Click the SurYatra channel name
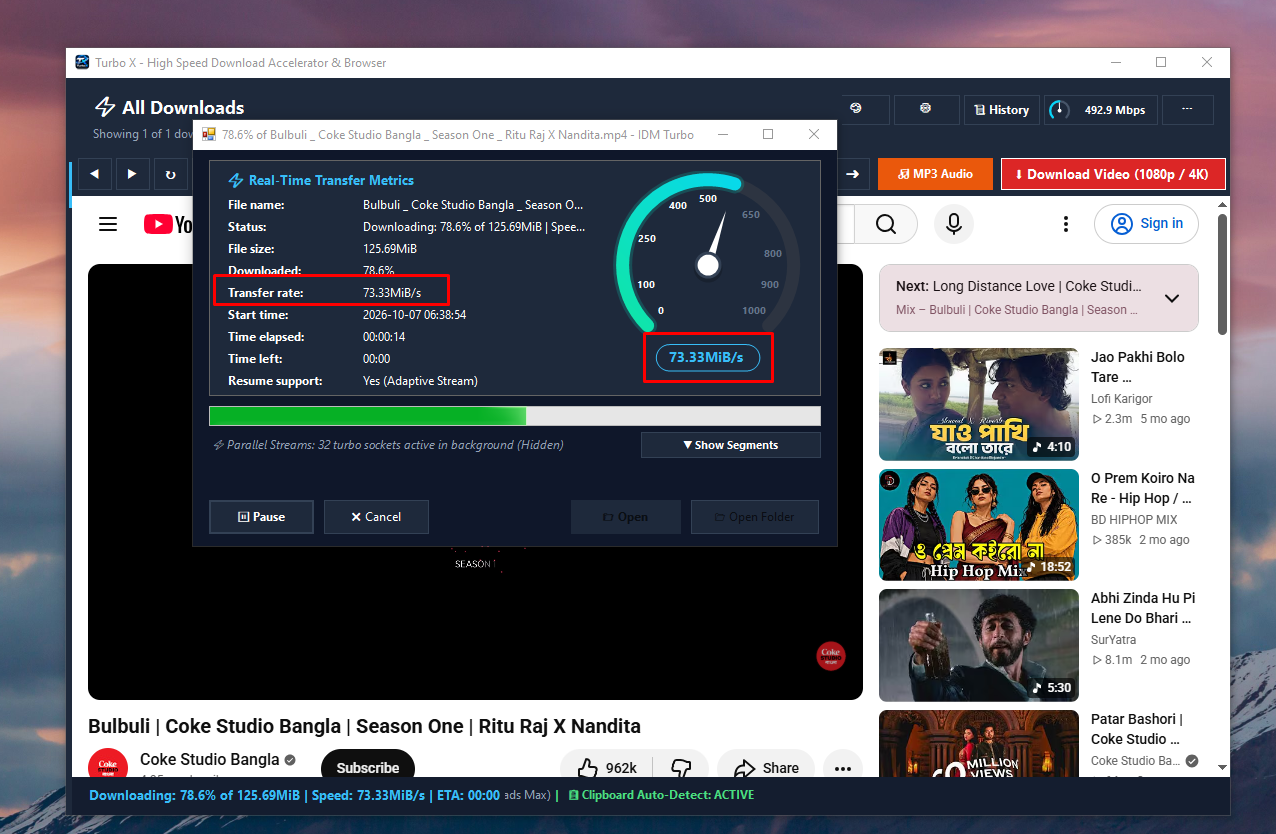This screenshot has height=834, width=1276. click(1113, 639)
